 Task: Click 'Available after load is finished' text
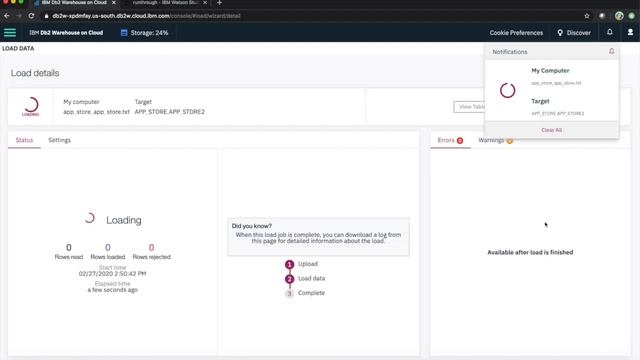coord(530,252)
